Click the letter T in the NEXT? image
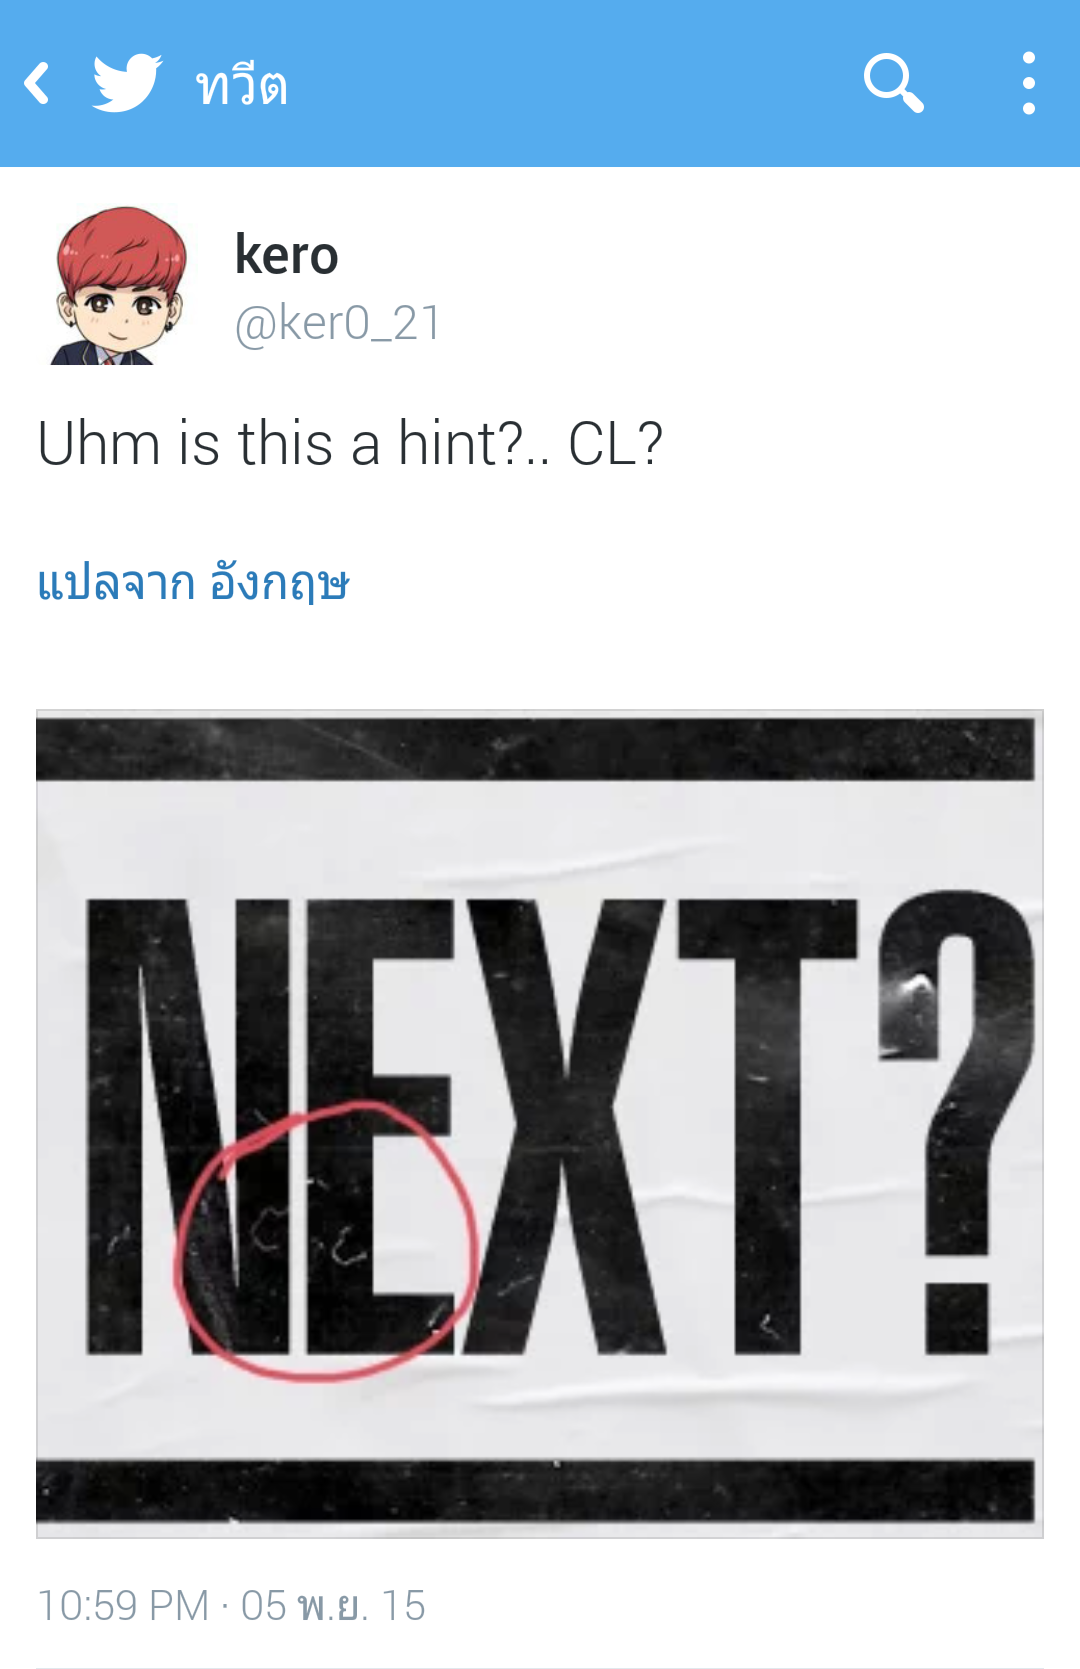1080x1669 pixels. coord(768,1126)
